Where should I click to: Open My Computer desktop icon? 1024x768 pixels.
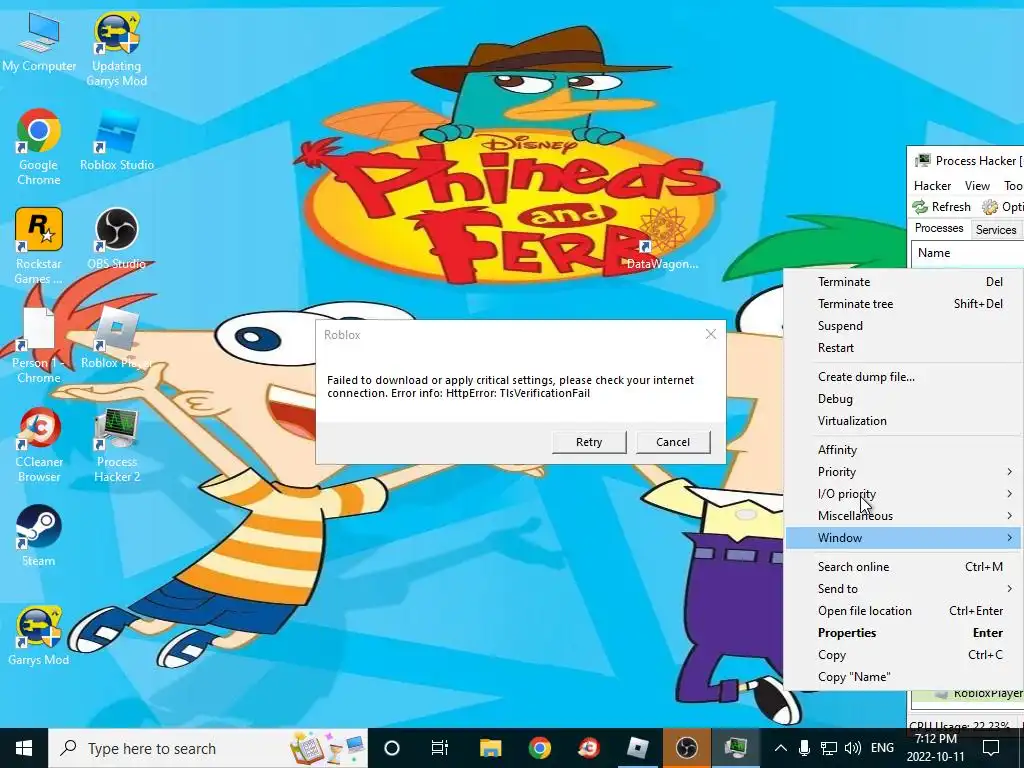click(39, 41)
